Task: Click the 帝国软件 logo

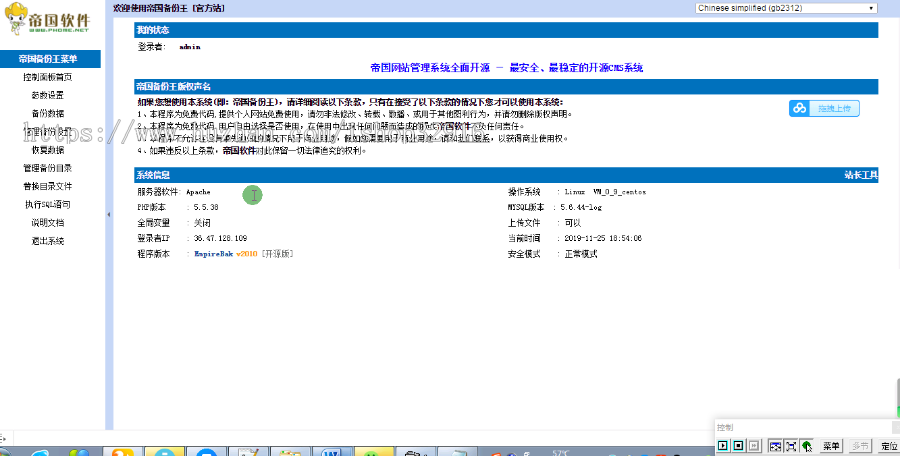Action: point(47,19)
